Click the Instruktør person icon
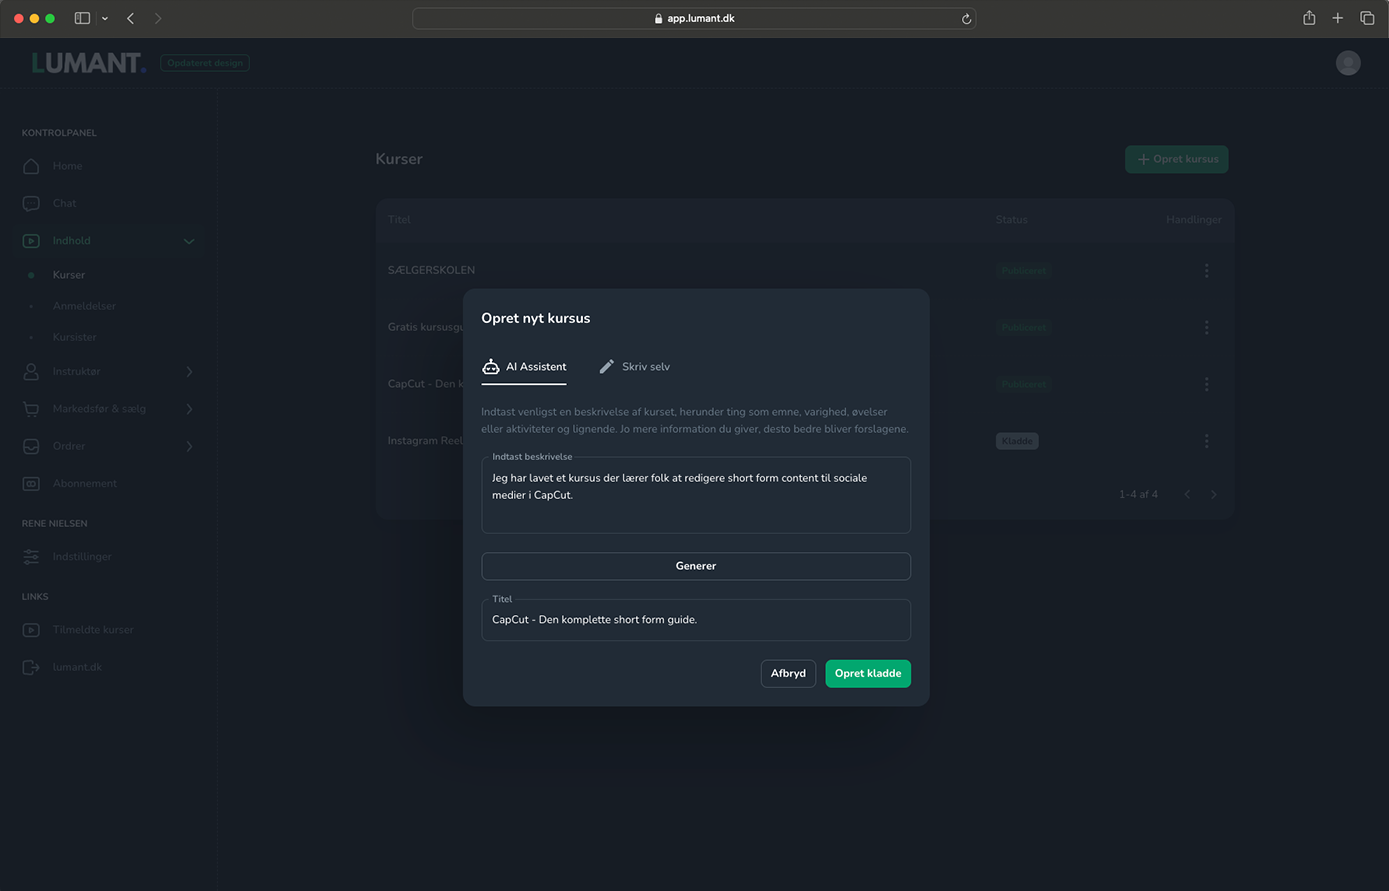1389x891 pixels. [31, 372]
